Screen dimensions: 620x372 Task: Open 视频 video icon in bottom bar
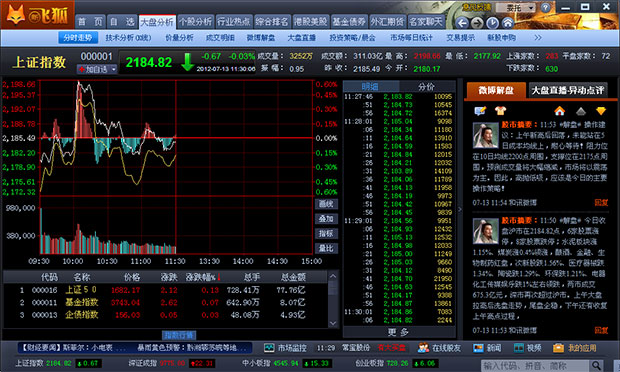pyautogui.click(x=518, y=348)
